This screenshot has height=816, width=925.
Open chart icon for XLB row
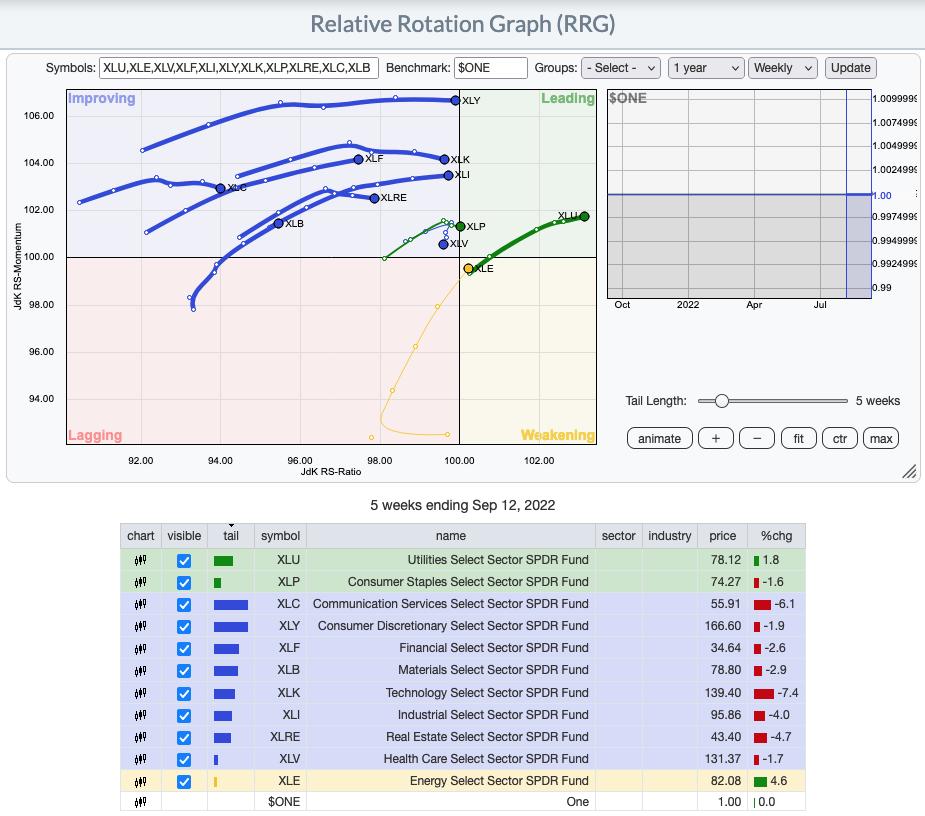pyautogui.click(x=140, y=670)
